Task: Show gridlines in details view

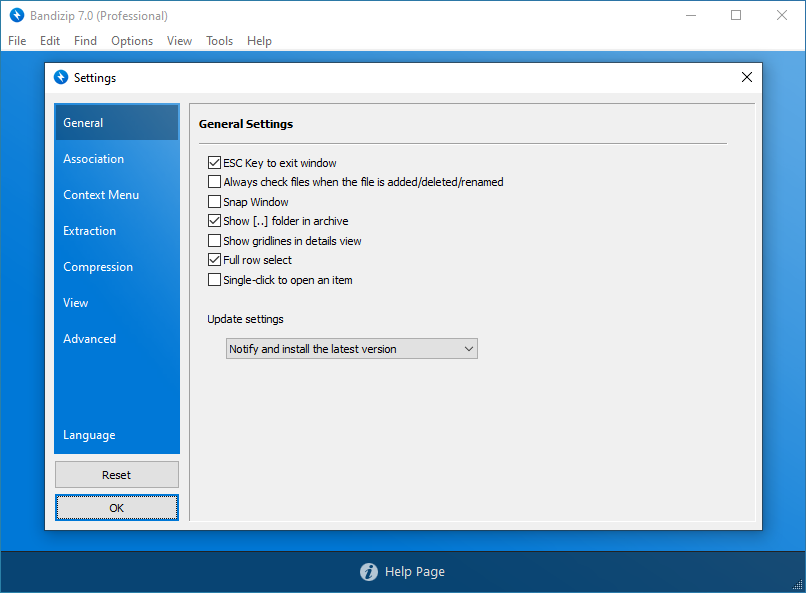Action: click(214, 241)
